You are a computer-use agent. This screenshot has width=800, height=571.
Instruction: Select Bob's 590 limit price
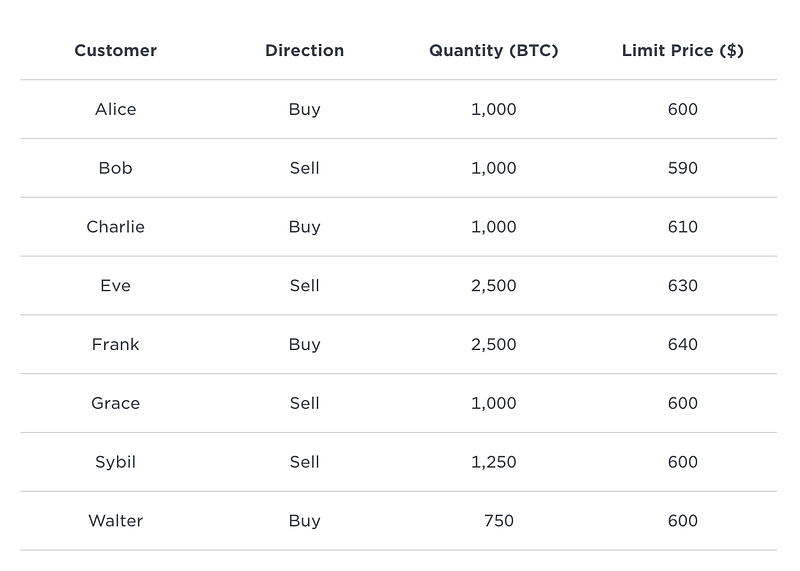pos(682,168)
